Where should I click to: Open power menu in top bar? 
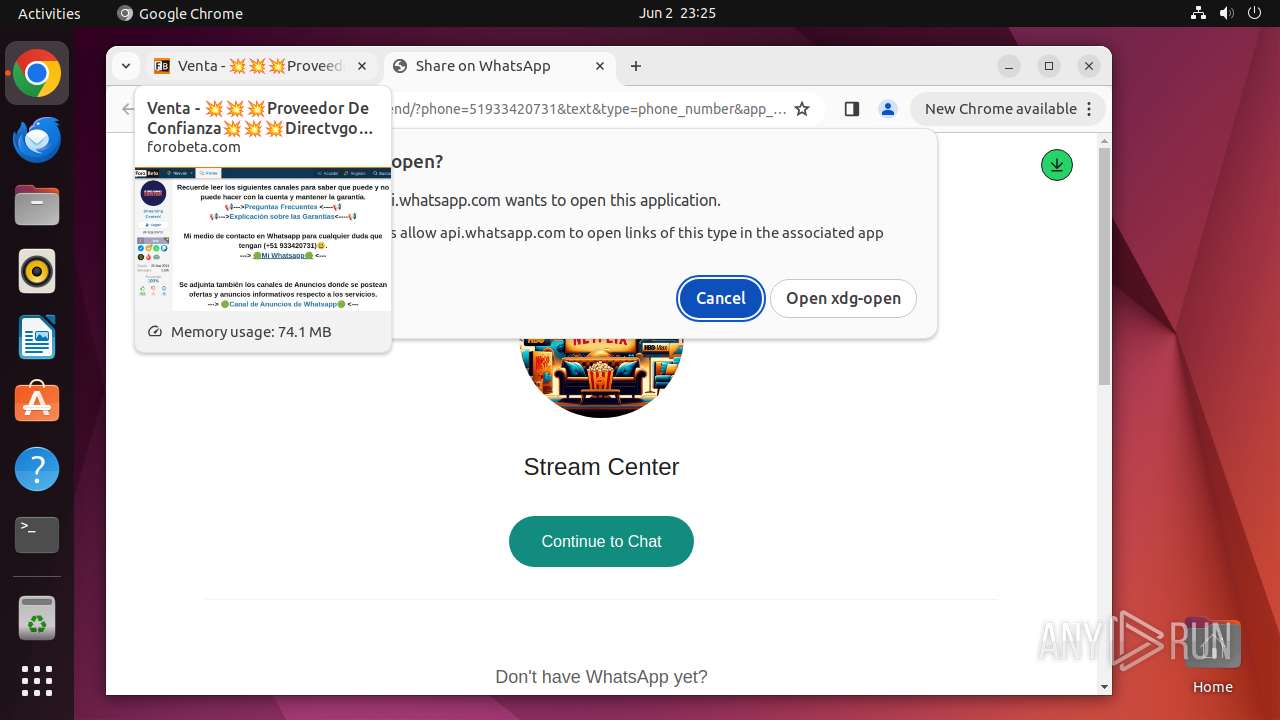(x=1255, y=13)
